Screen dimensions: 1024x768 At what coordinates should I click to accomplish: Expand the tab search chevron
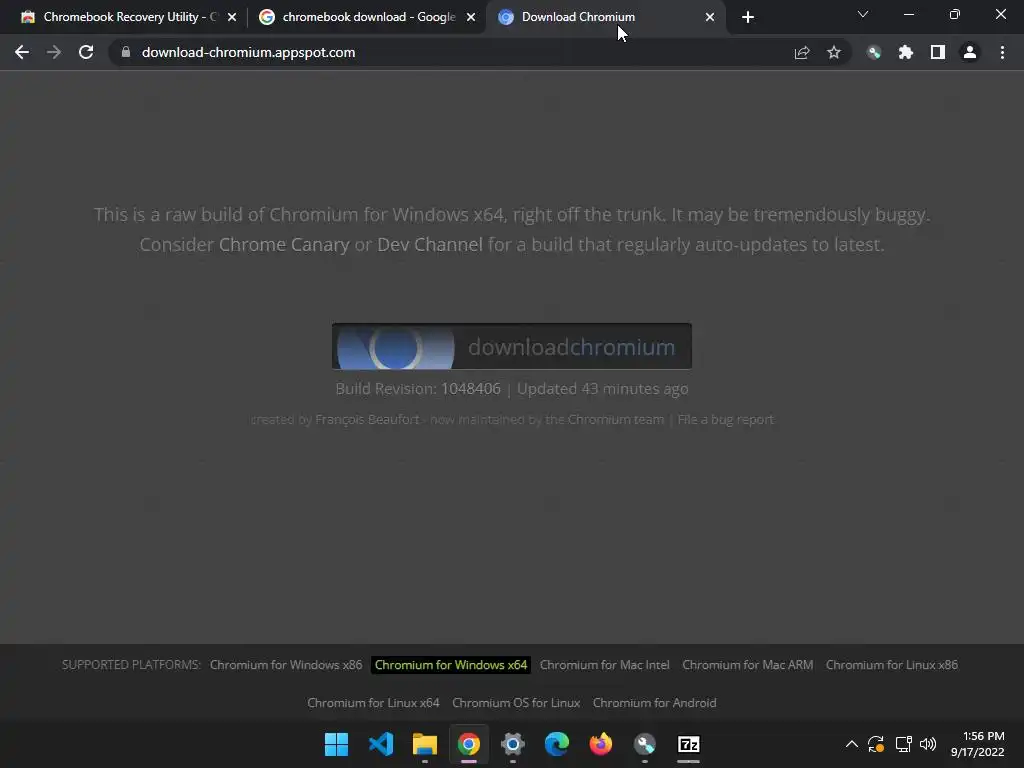coord(863,14)
